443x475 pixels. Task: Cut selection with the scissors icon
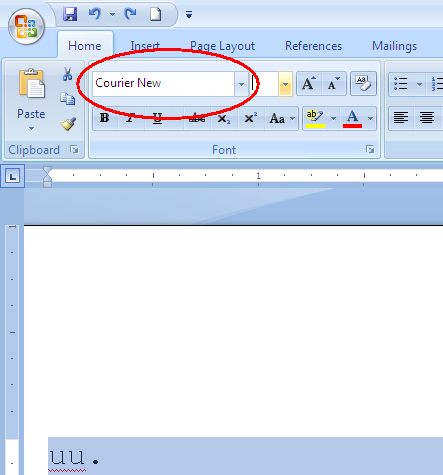(68, 74)
